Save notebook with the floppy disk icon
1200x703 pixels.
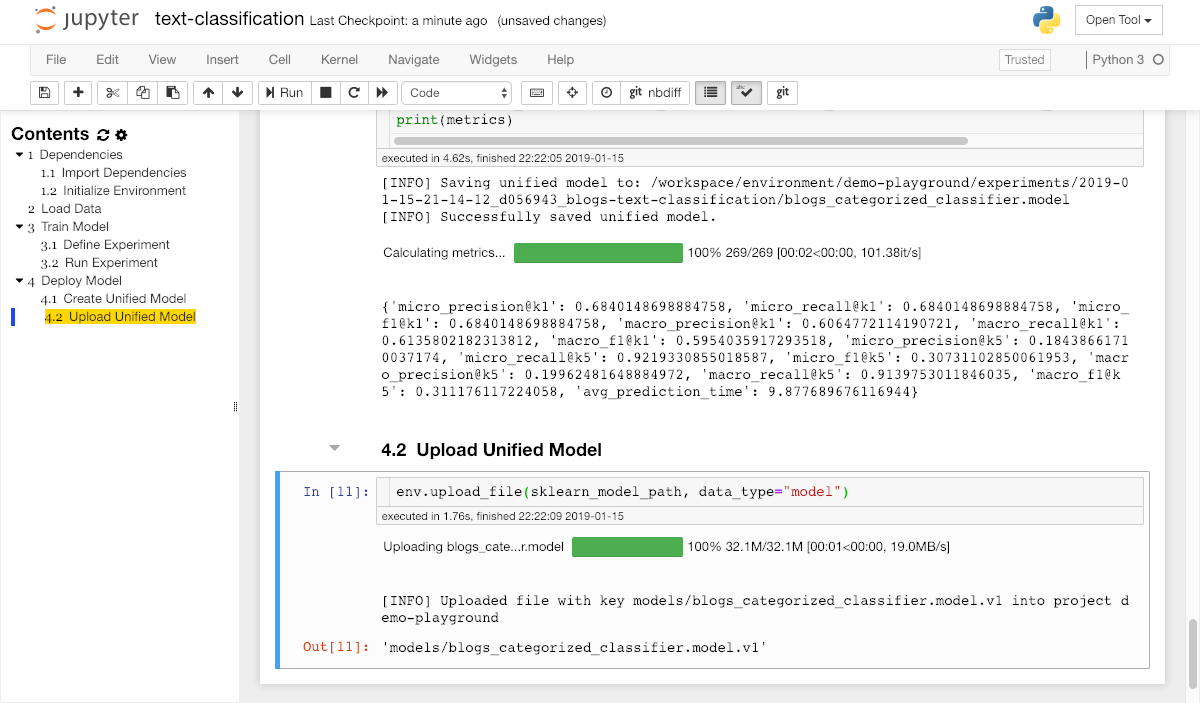[x=44, y=93]
